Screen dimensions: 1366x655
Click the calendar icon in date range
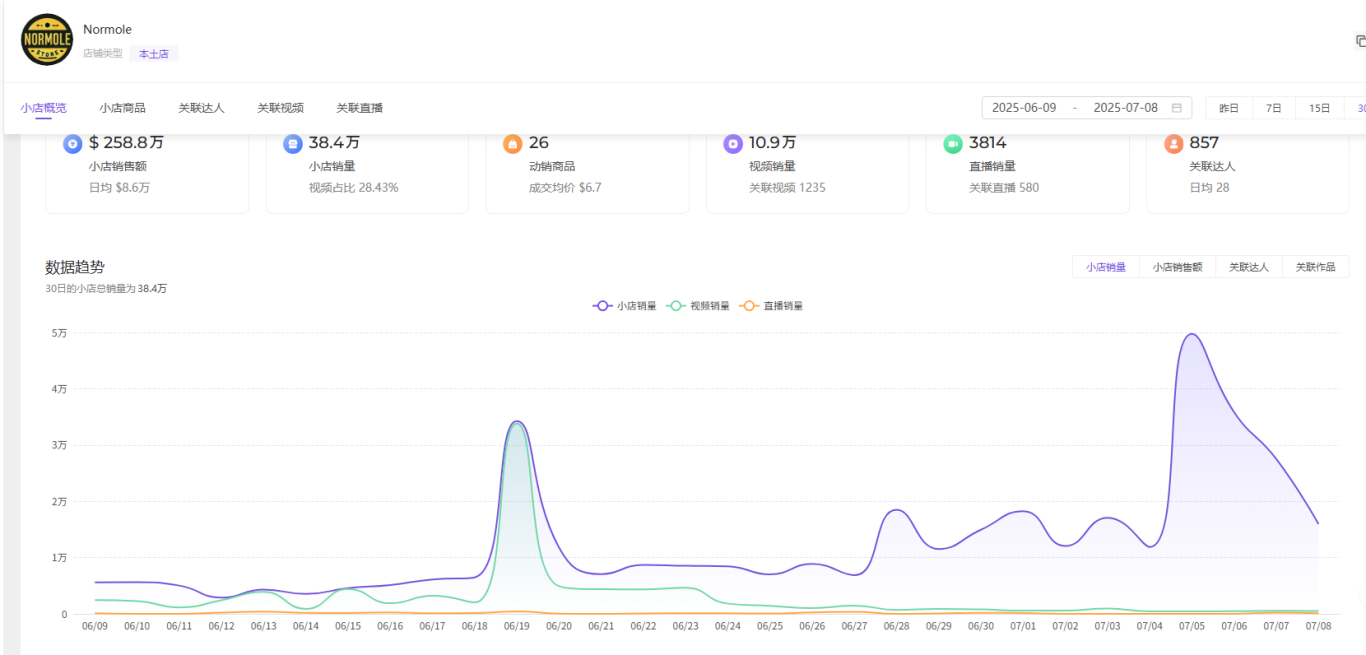(x=1177, y=108)
